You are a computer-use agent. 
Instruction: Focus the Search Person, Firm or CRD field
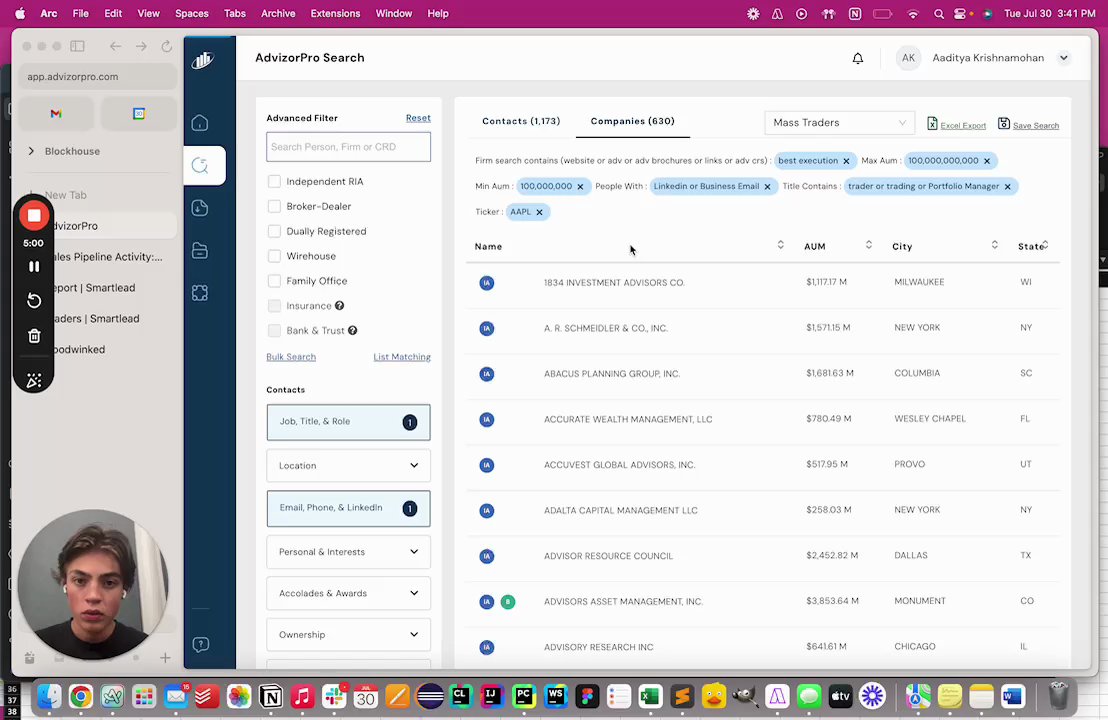click(x=348, y=147)
